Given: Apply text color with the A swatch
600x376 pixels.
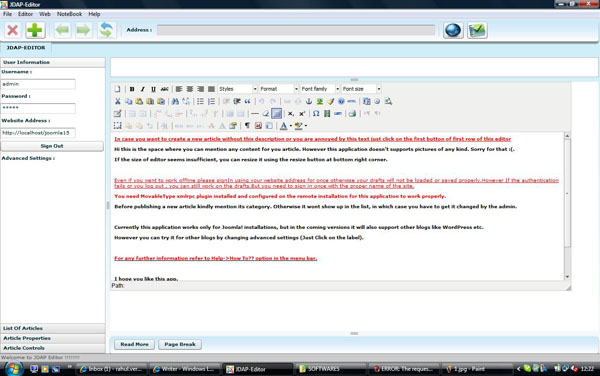Looking at the screenshot, I should pyautogui.click(x=284, y=126).
